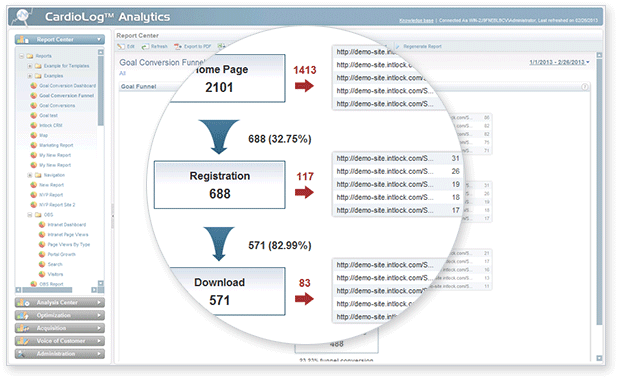Select the demo-site URL row with value 17
The height and width of the screenshot is (379, 618).
[x=398, y=210]
